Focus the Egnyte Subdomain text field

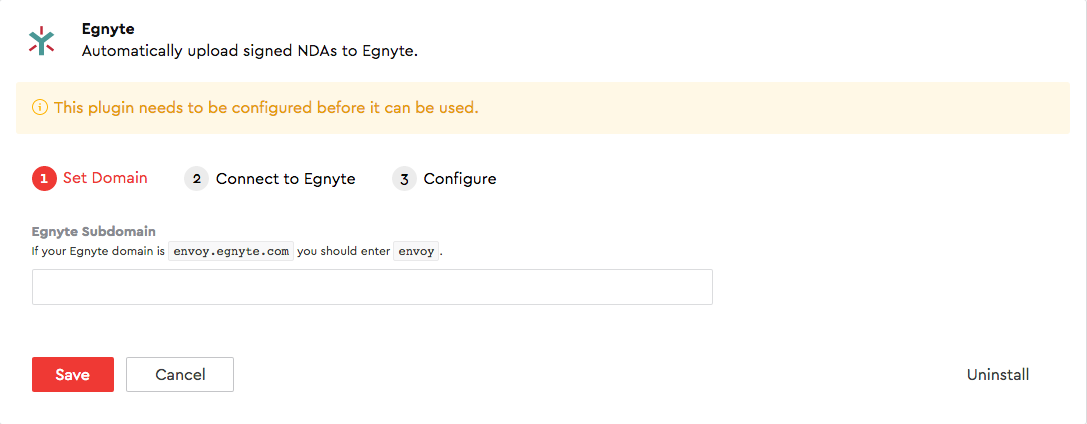[372, 286]
